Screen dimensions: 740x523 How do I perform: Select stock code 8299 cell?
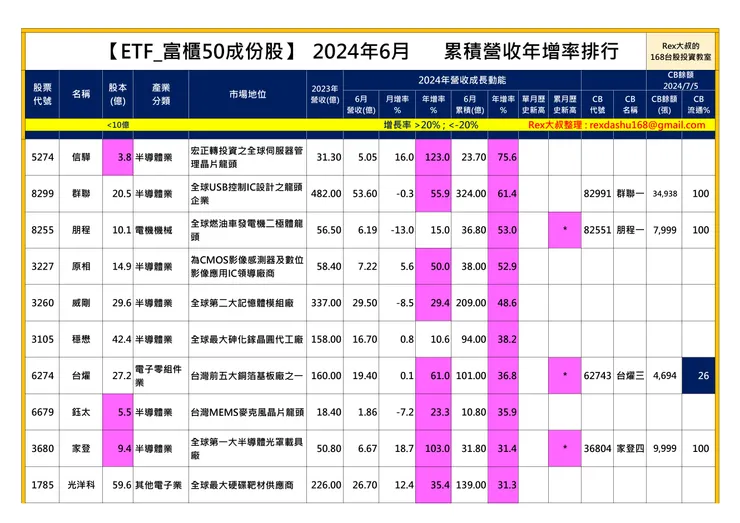(42, 194)
